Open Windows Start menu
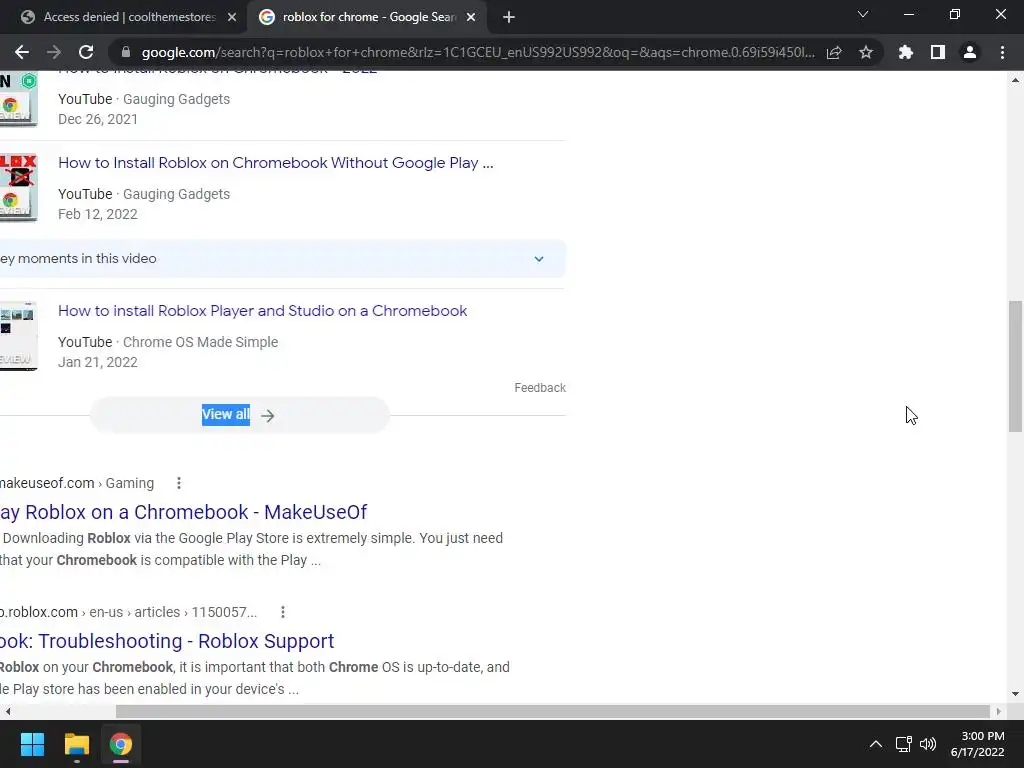Image resolution: width=1024 pixels, height=768 pixels. pyautogui.click(x=32, y=744)
